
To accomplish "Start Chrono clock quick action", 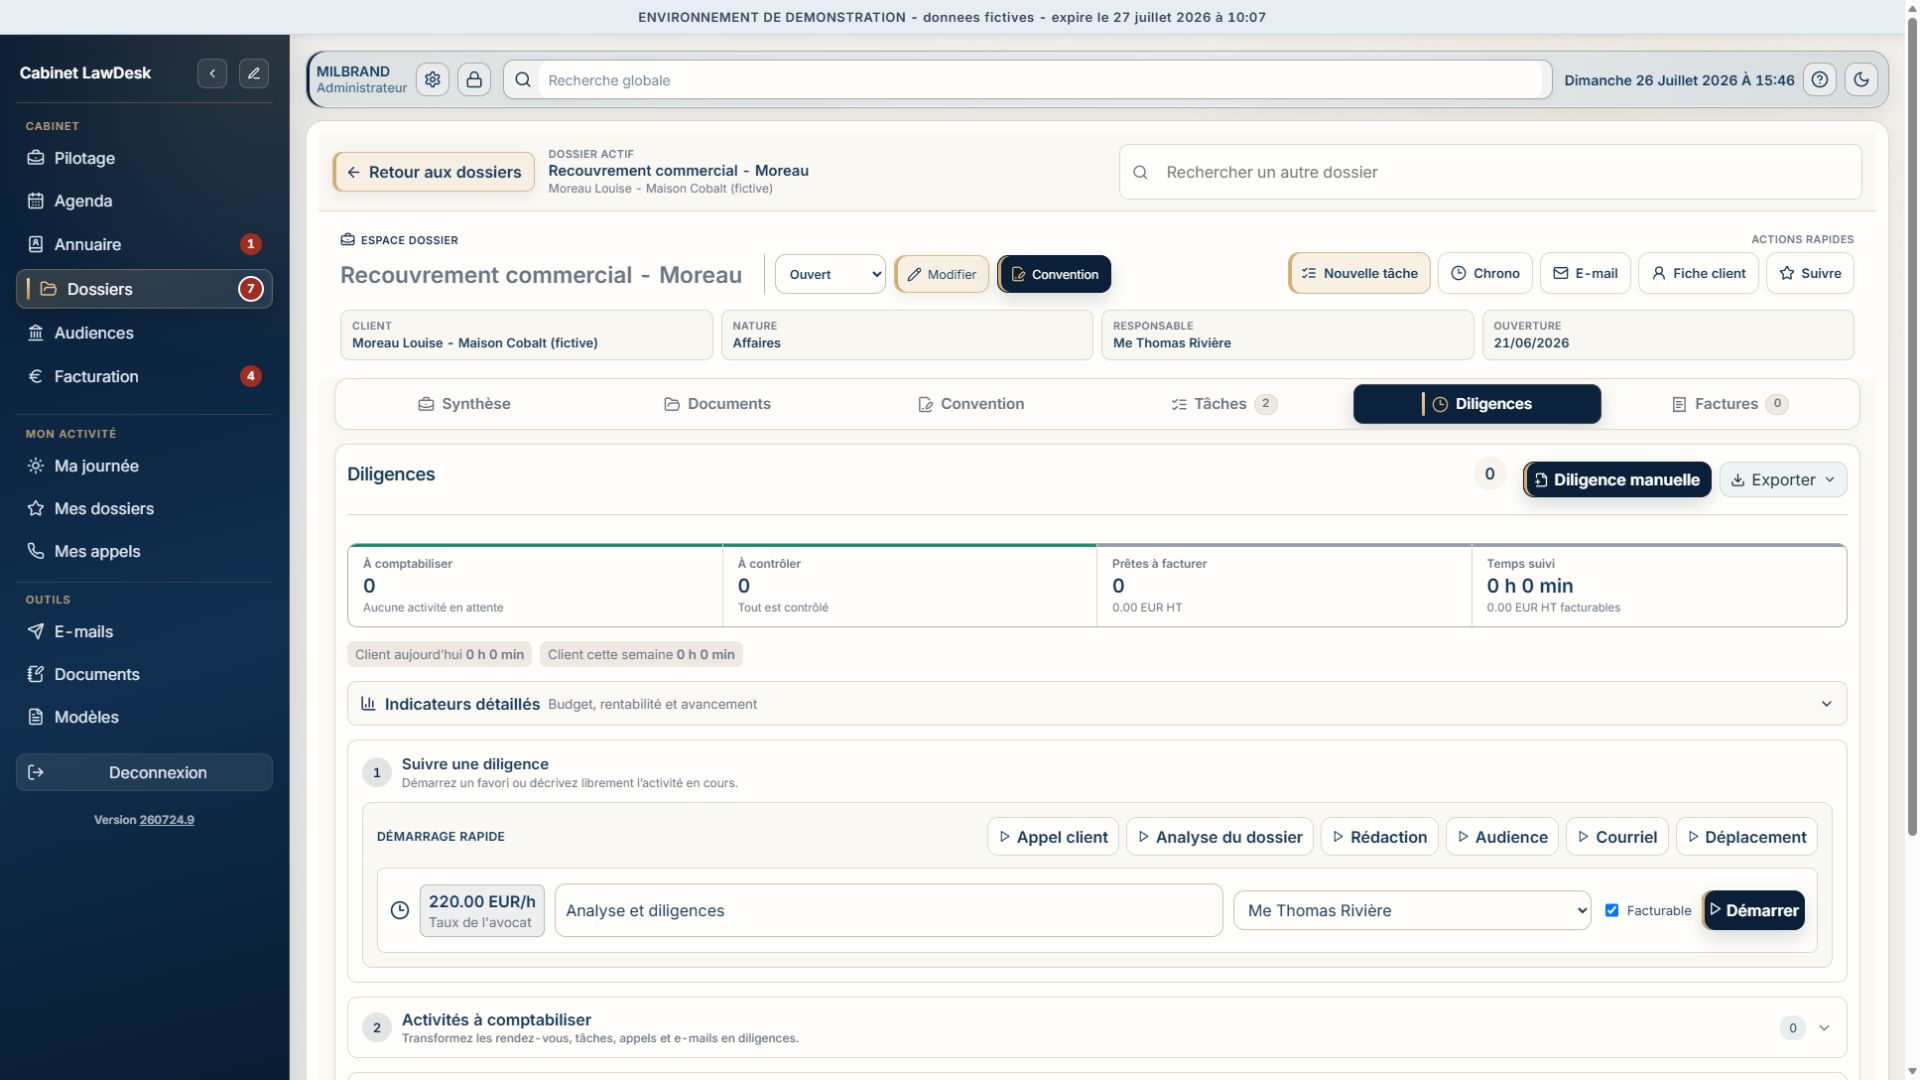I will click(1485, 273).
